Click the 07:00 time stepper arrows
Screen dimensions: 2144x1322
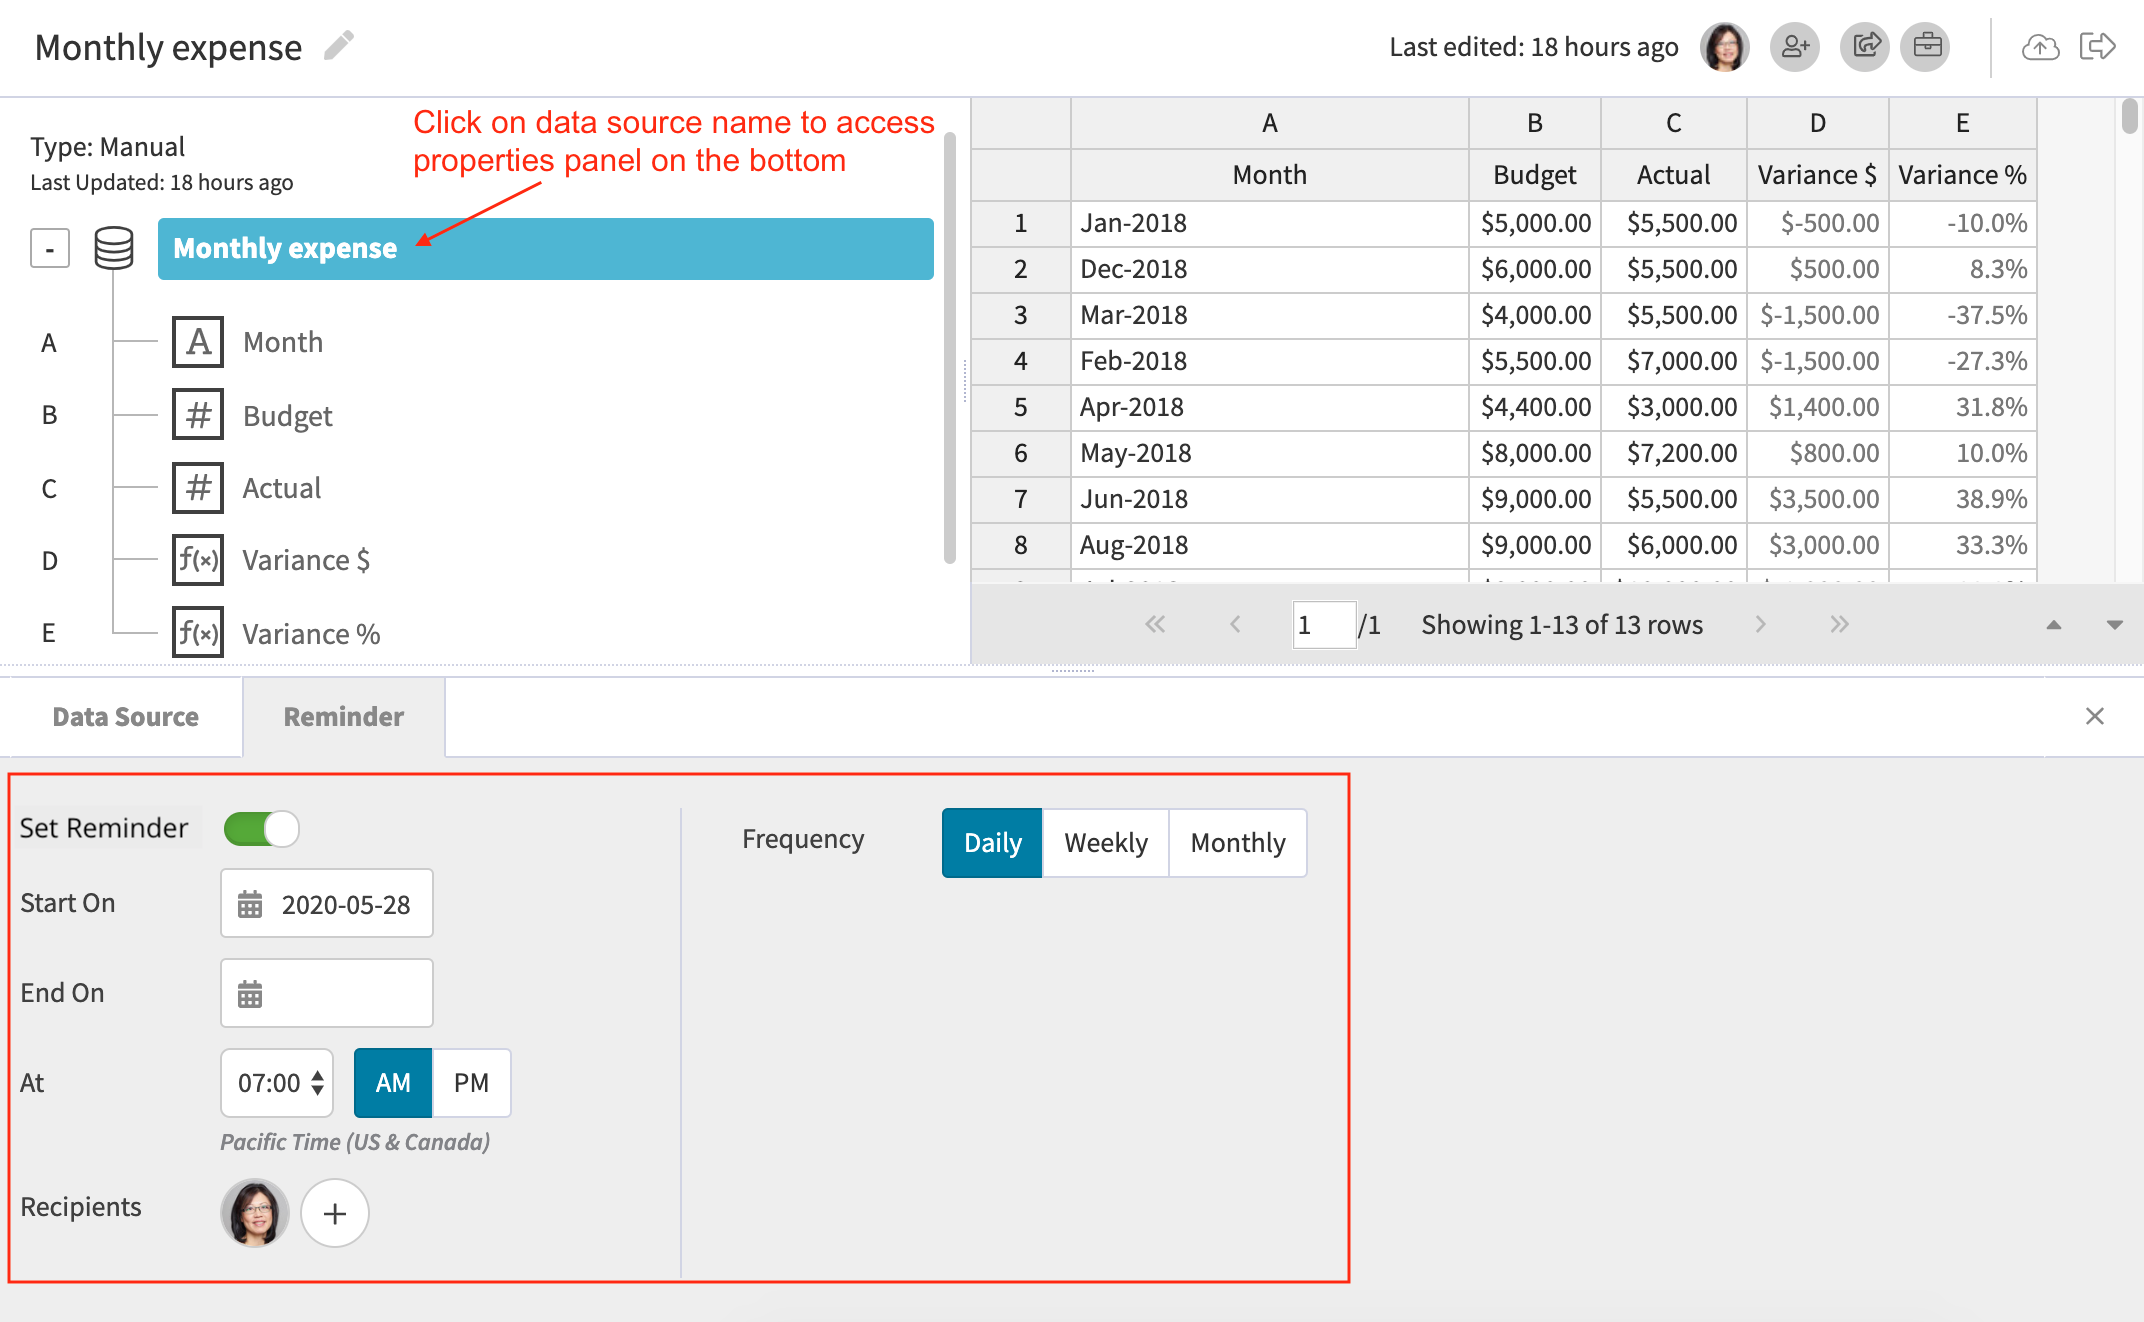317,1083
